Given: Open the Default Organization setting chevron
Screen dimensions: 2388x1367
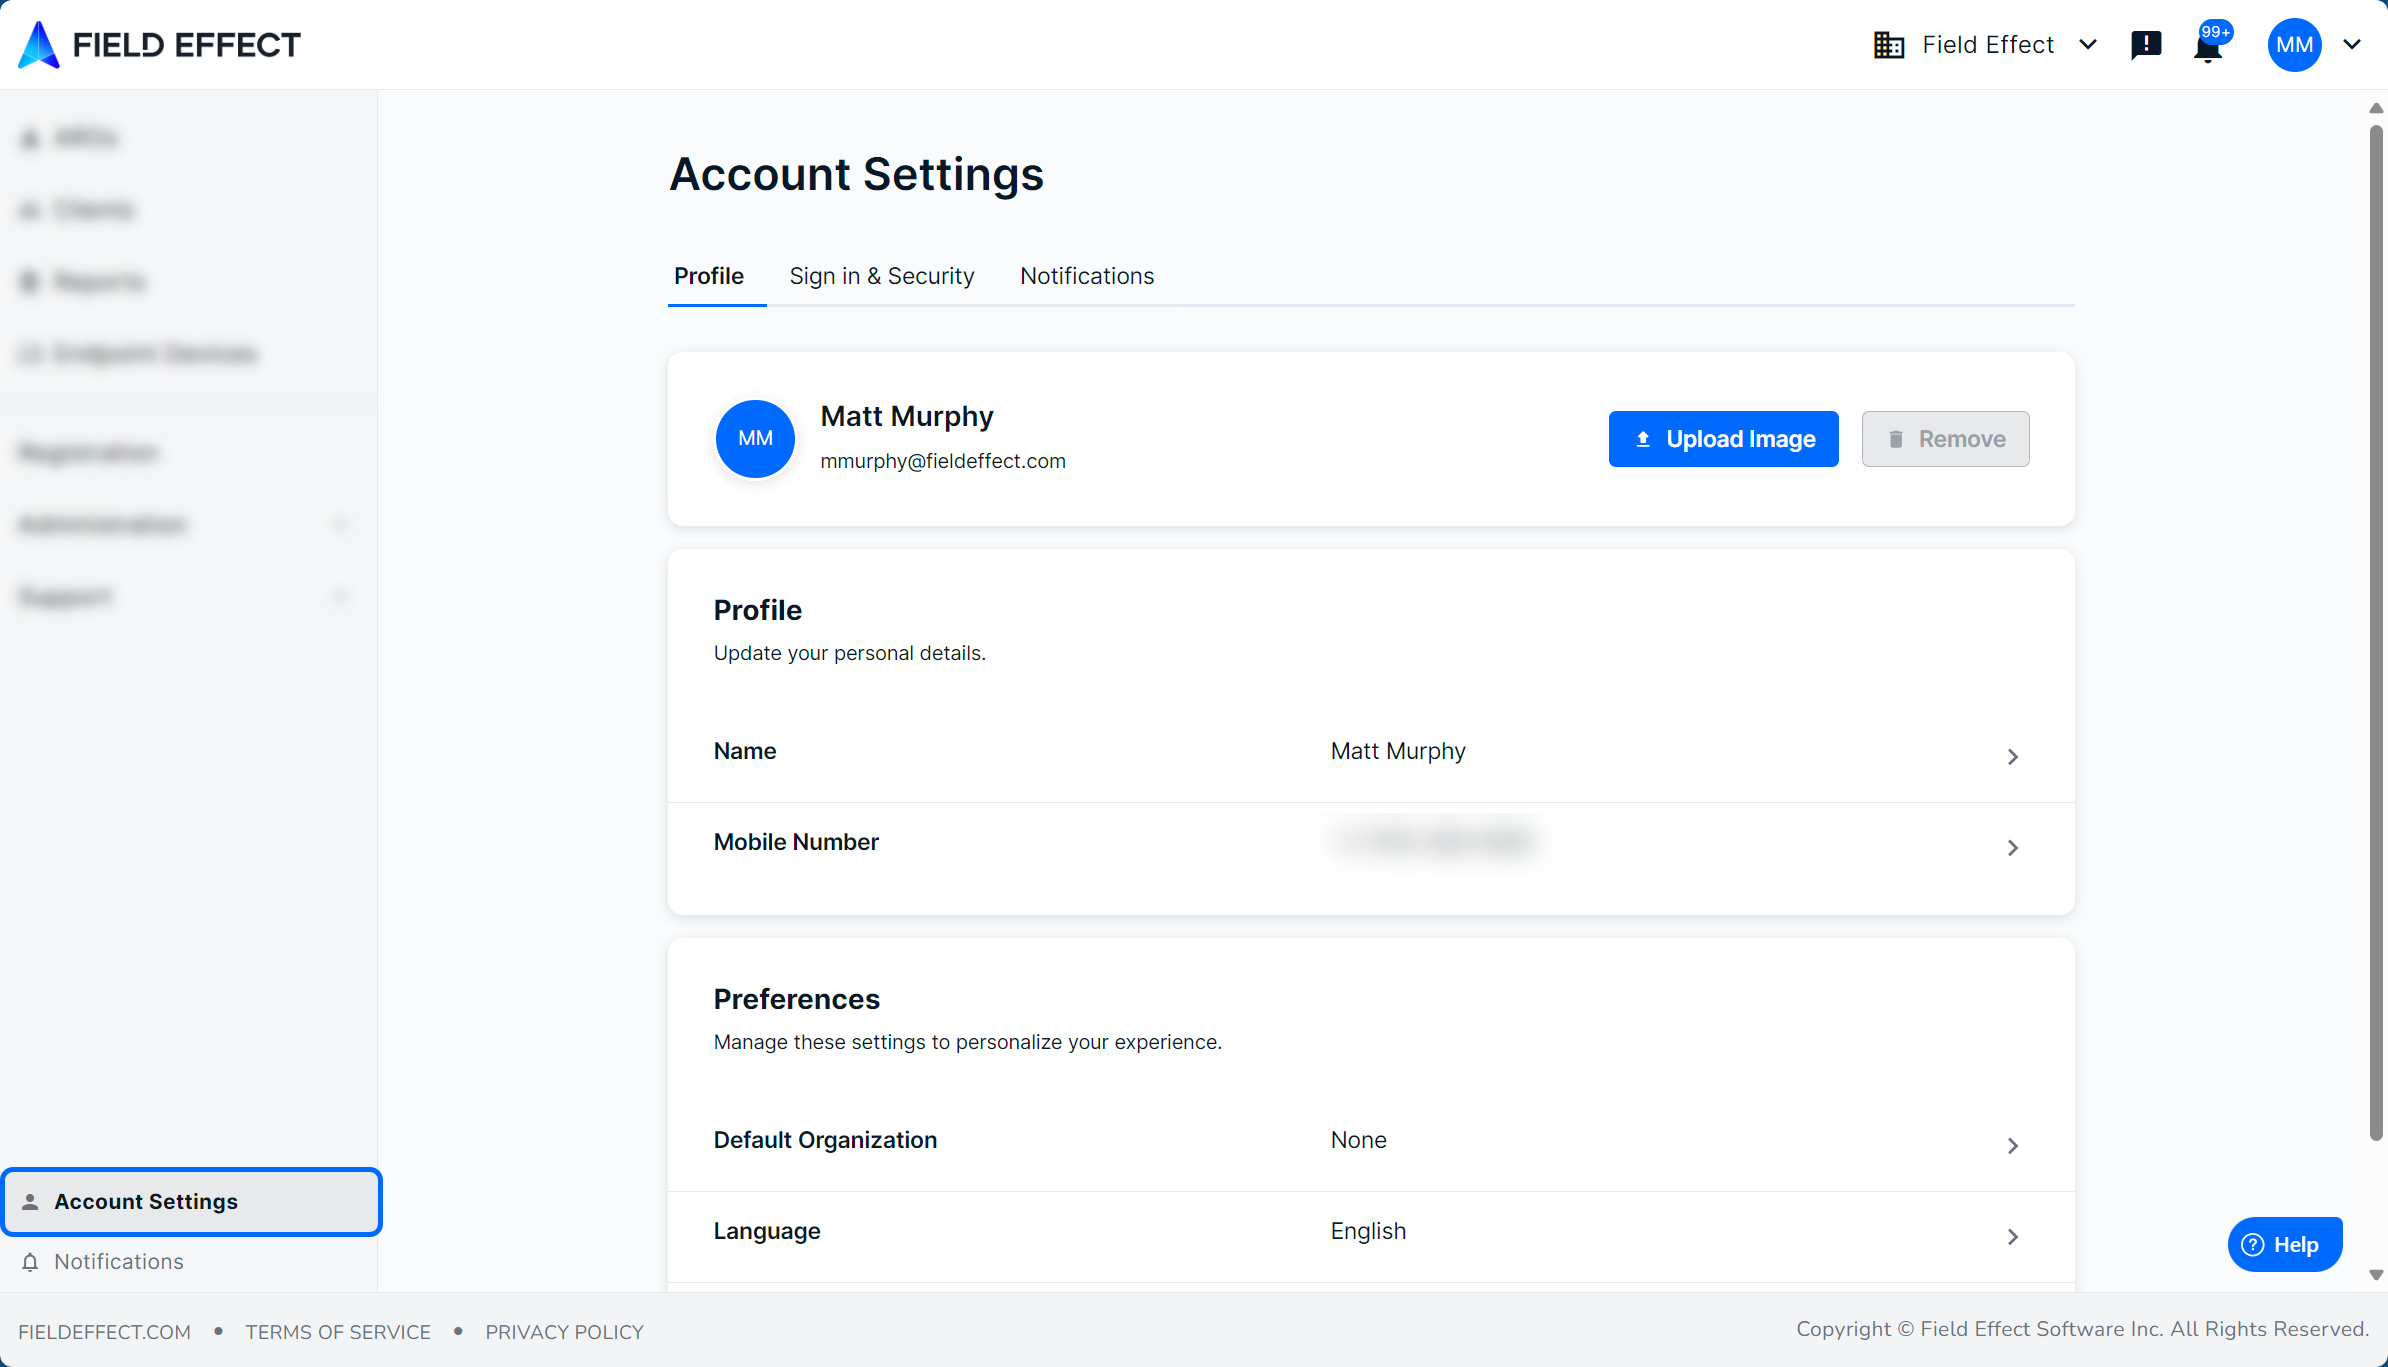Looking at the screenshot, I should pyautogui.click(x=2012, y=1146).
